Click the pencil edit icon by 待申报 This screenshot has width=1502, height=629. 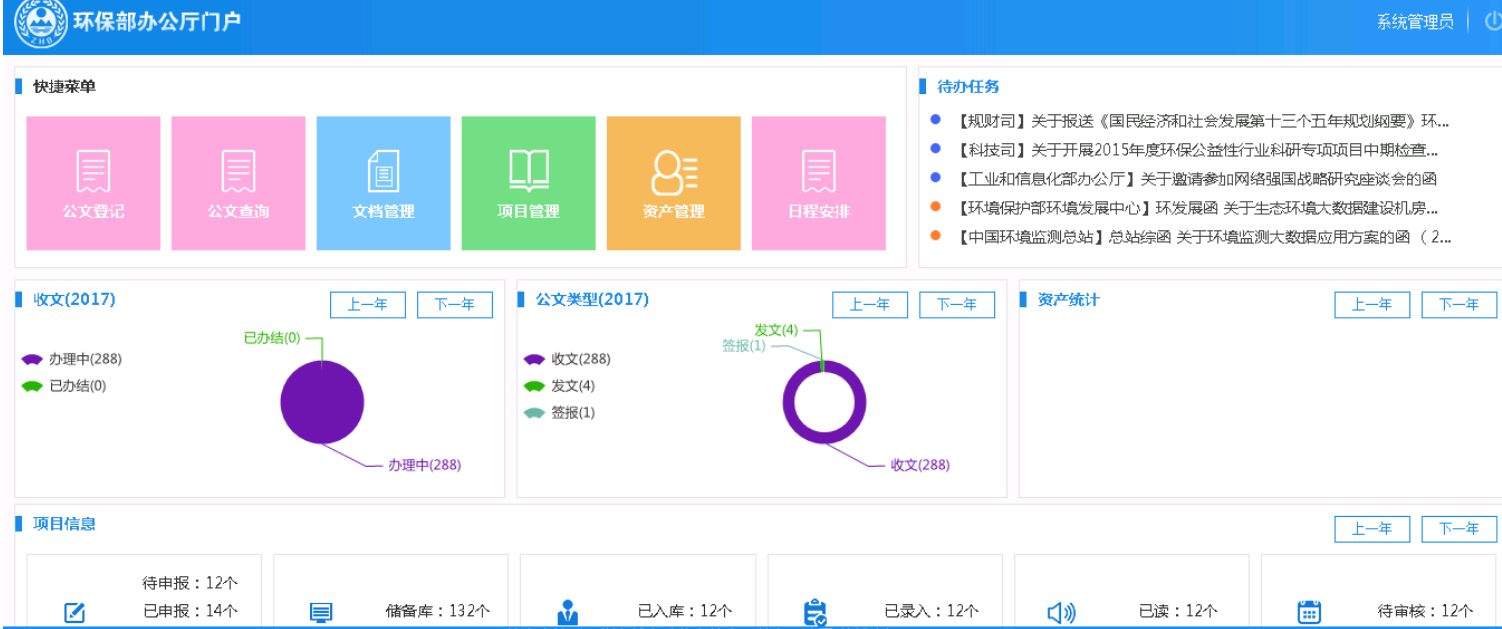point(74,612)
